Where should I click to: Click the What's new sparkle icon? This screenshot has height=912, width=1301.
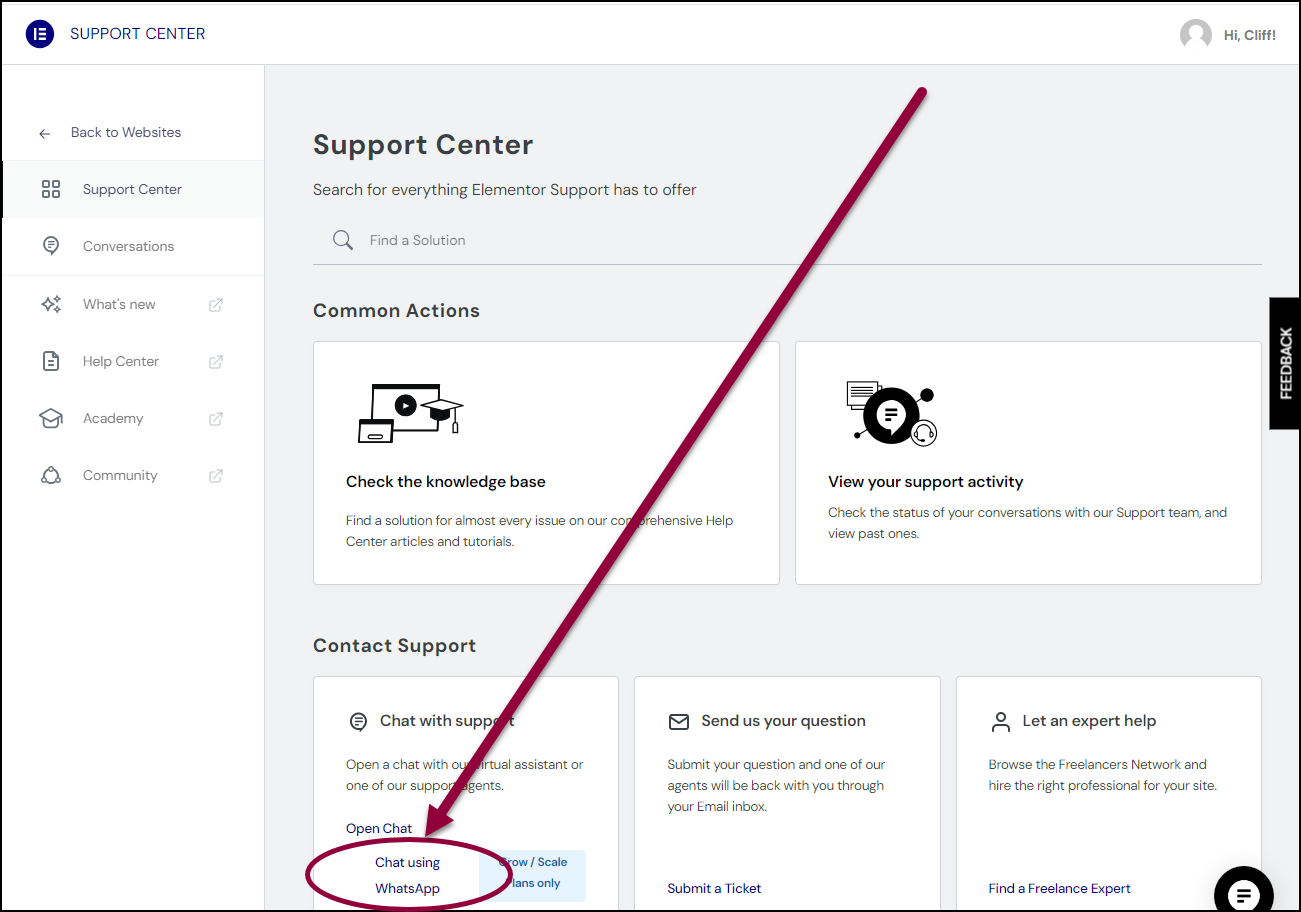(51, 304)
